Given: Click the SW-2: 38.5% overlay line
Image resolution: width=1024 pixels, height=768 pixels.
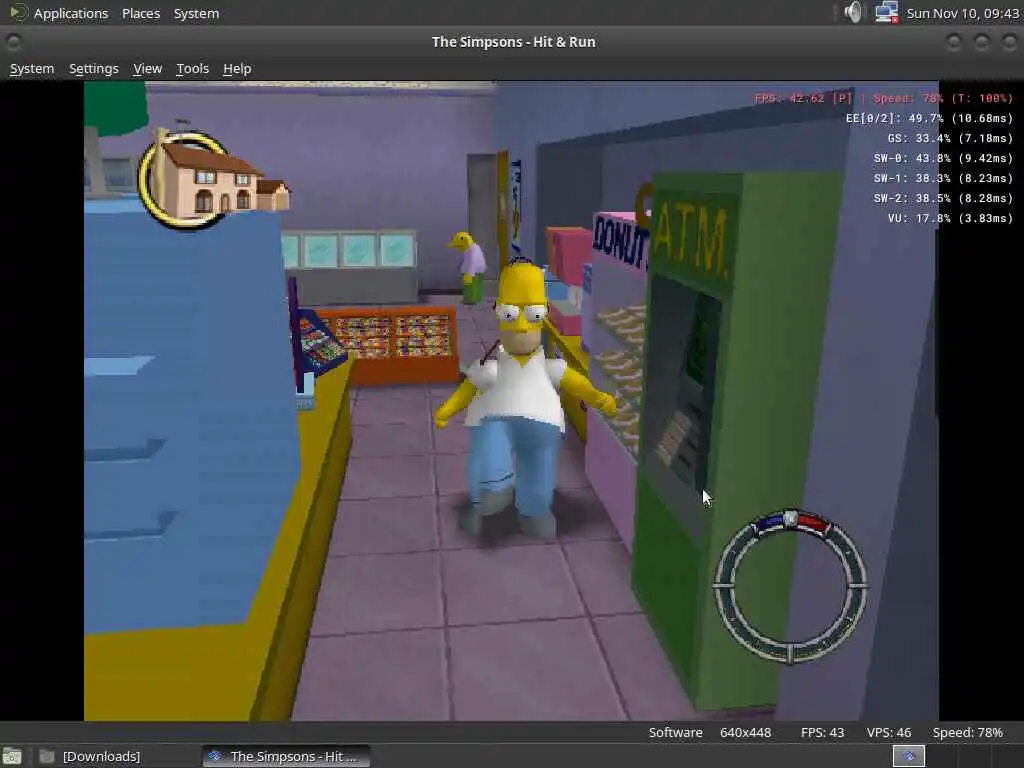Looking at the screenshot, I should (943, 198).
